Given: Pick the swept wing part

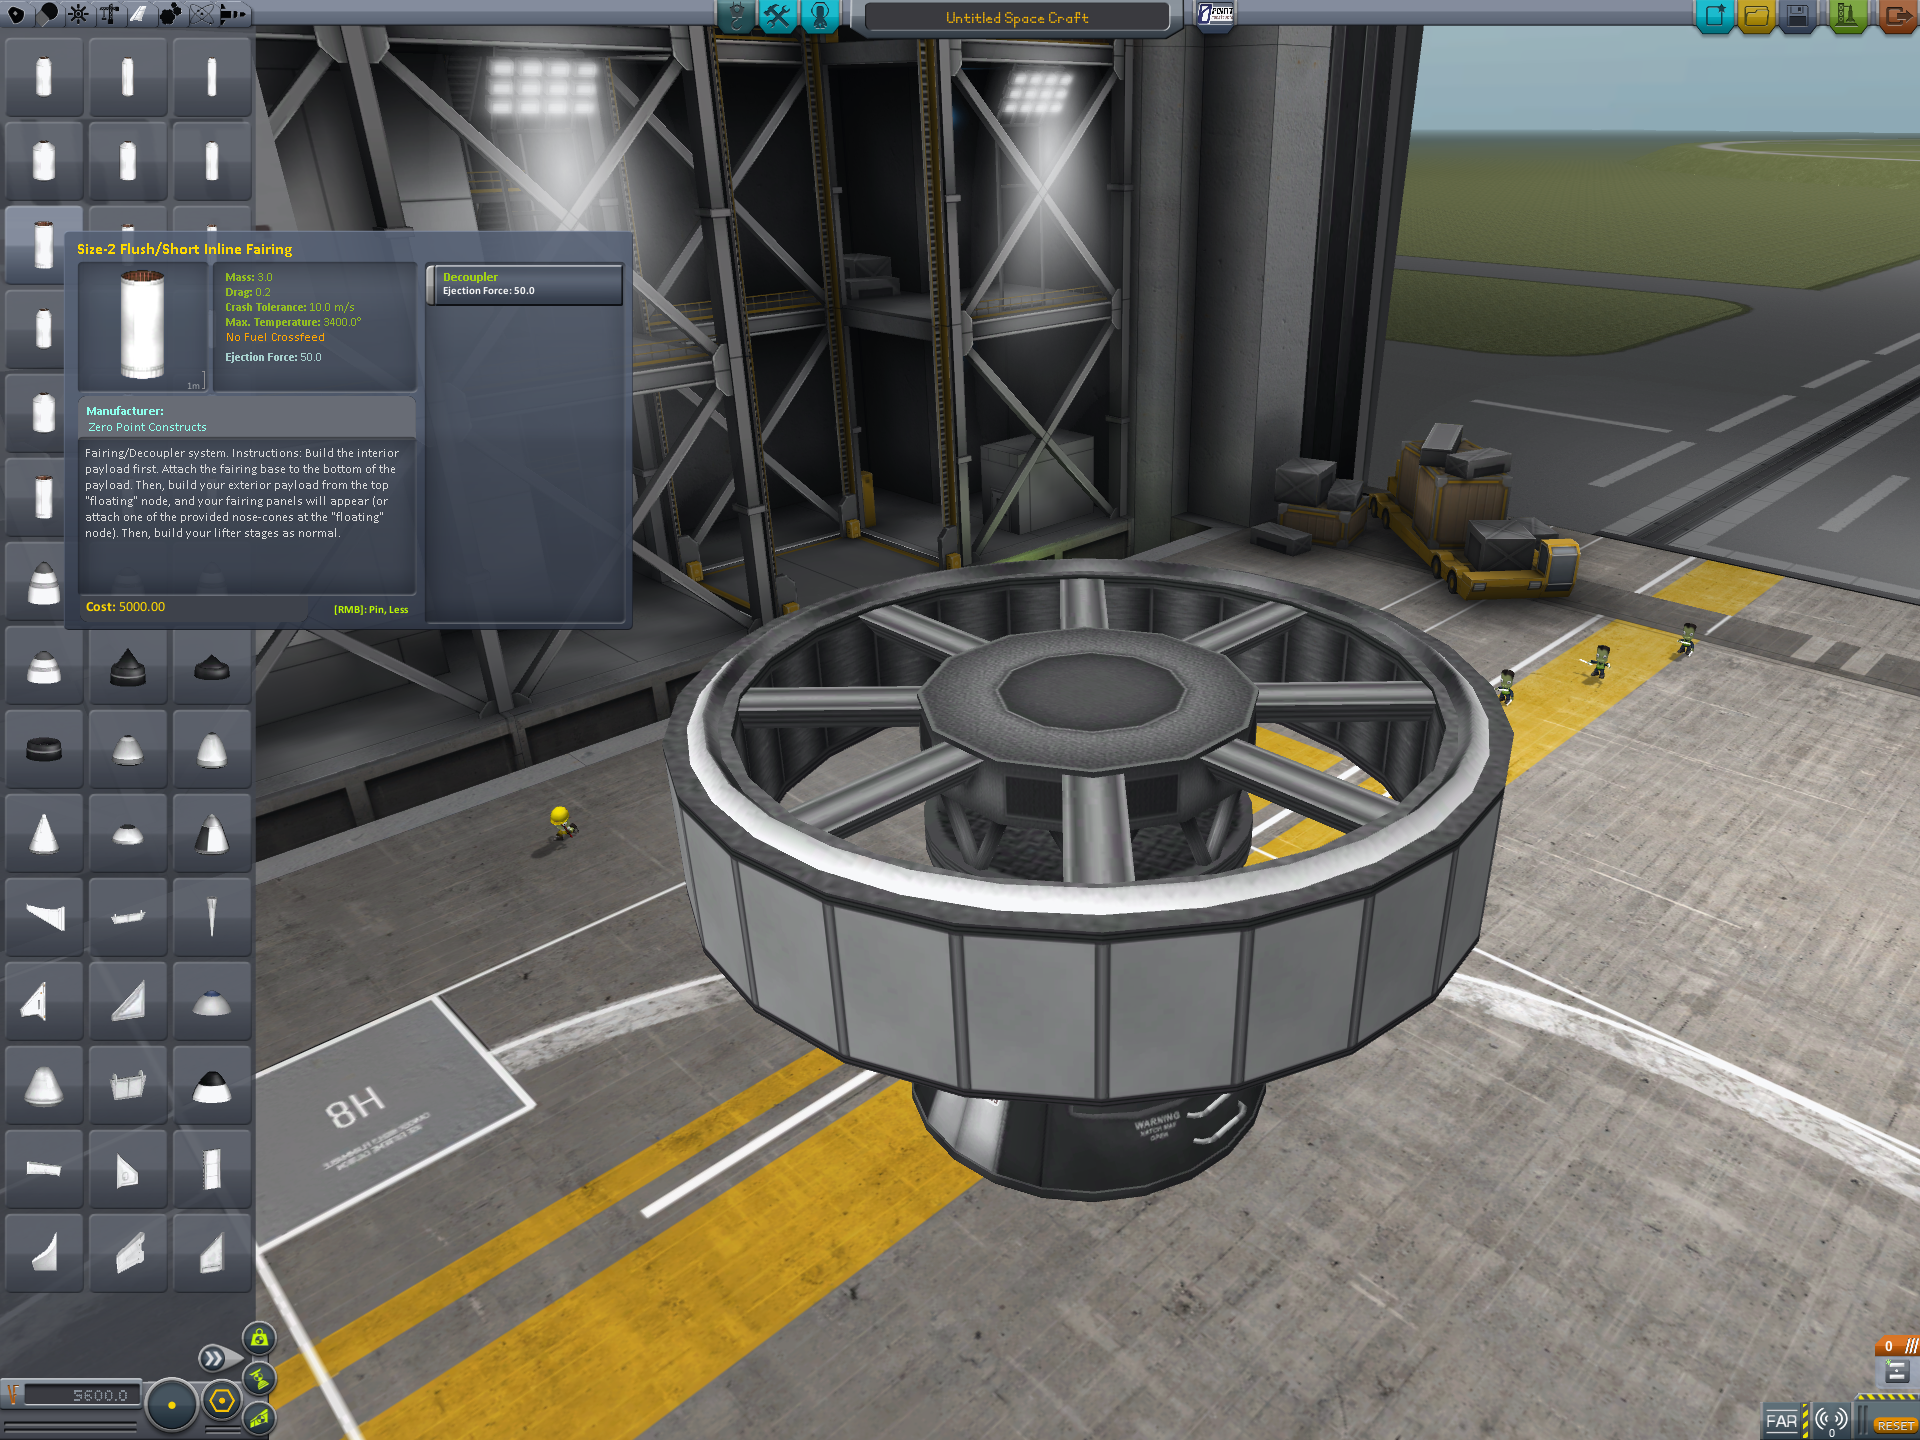Looking at the screenshot, I should 44,919.
